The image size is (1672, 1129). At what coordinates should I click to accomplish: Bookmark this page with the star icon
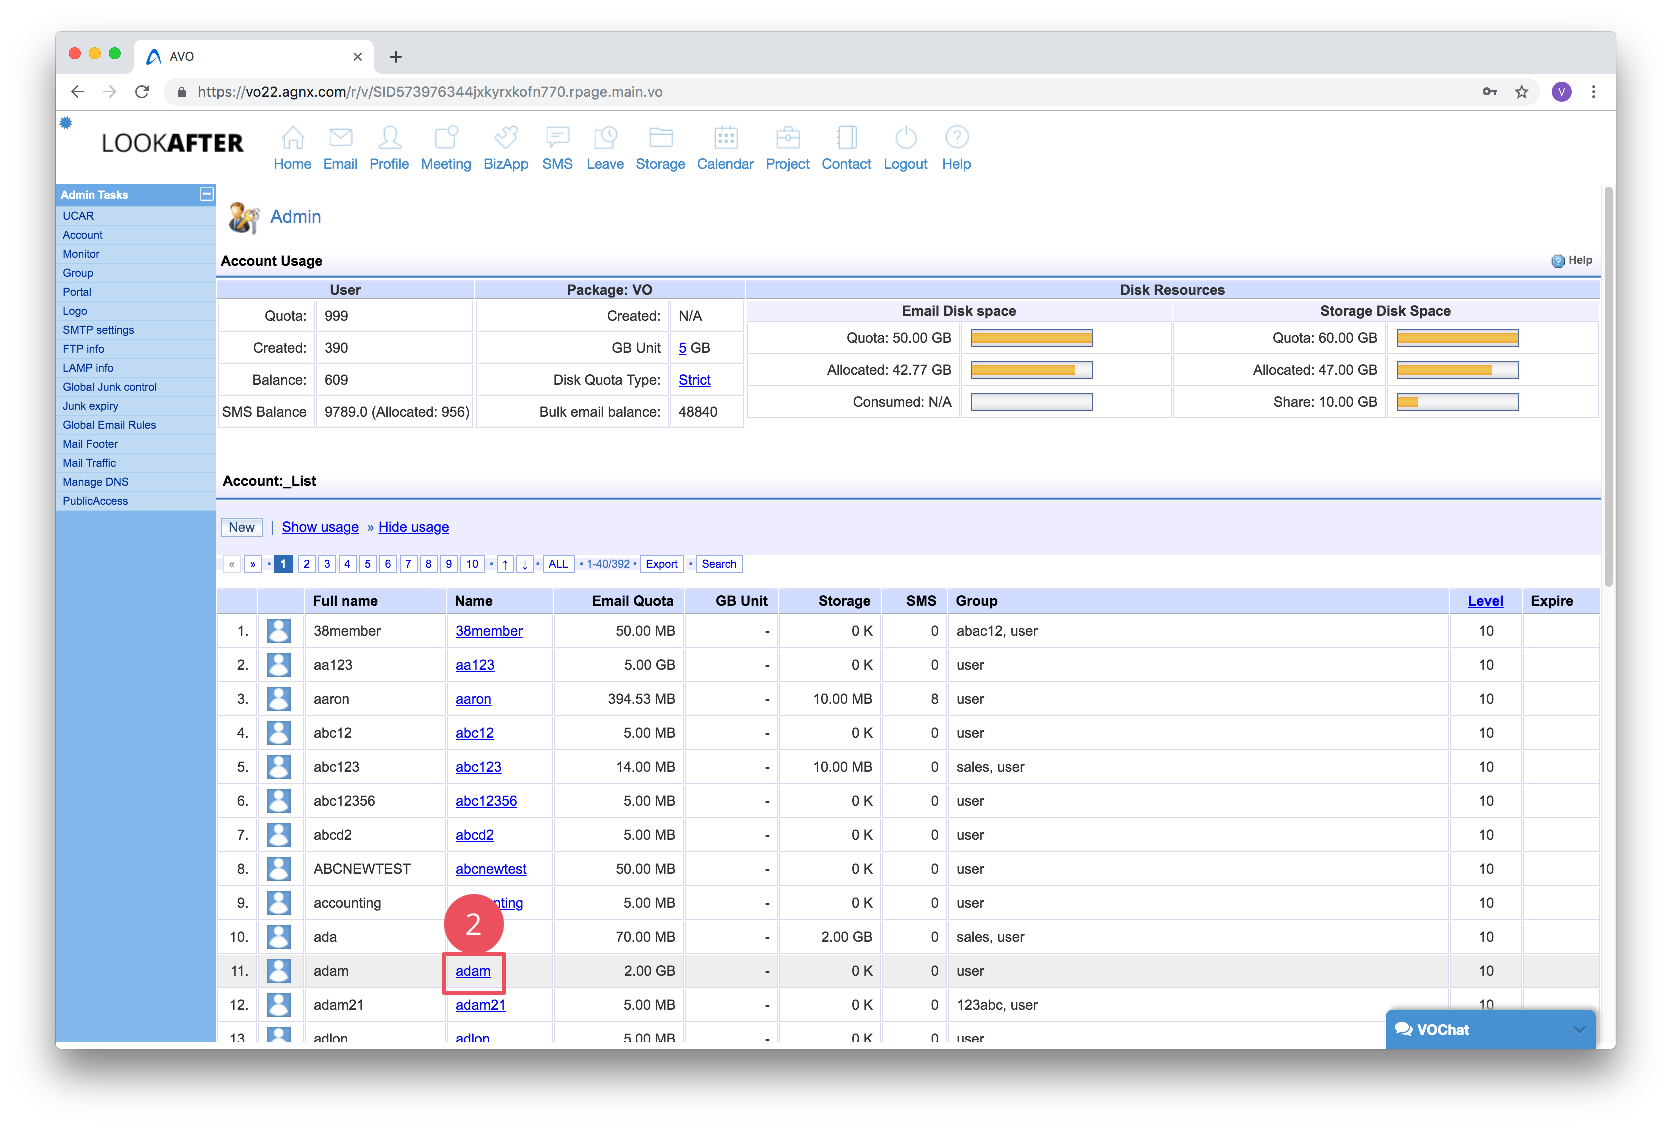pos(1521,92)
